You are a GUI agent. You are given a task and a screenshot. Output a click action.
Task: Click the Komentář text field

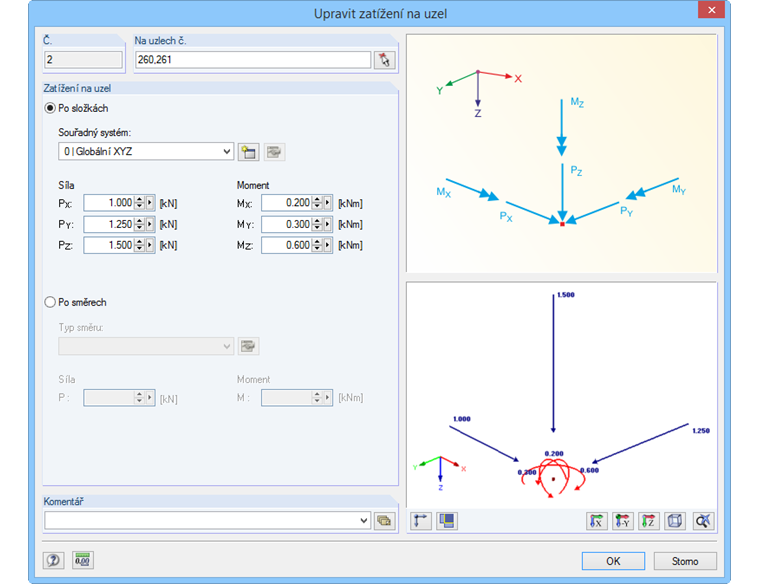pyautogui.click(x=201, y=521)
